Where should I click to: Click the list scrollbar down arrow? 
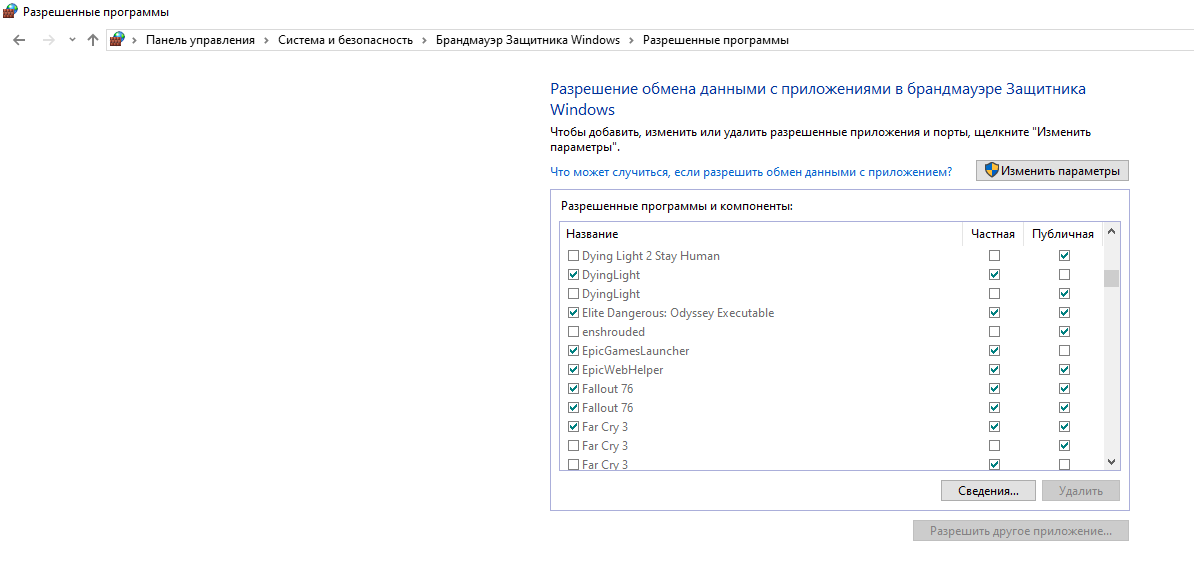[1111, 462]
